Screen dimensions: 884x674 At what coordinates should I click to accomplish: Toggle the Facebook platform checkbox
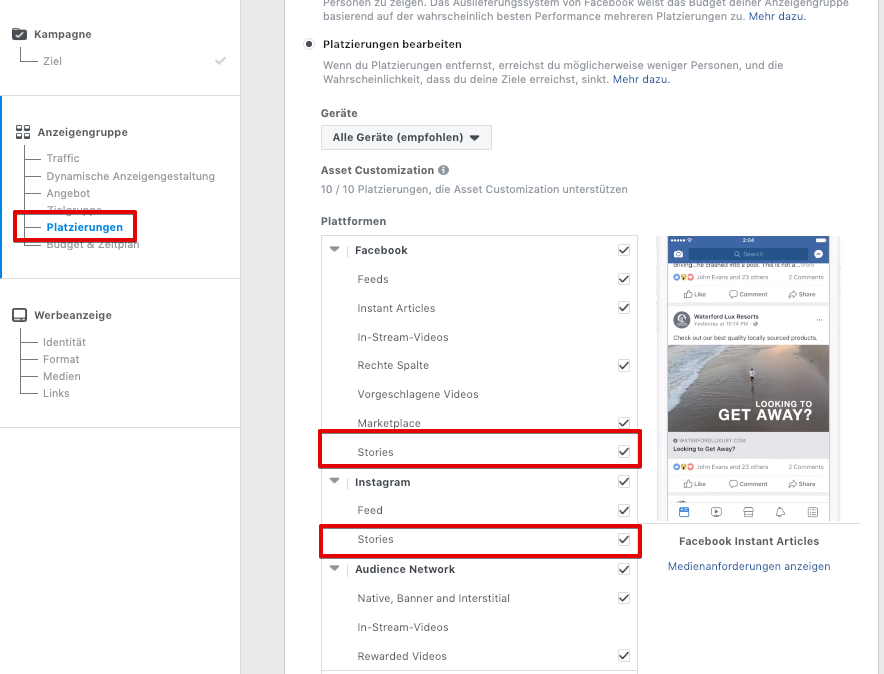pyautogui.click(x=624, y=250)
